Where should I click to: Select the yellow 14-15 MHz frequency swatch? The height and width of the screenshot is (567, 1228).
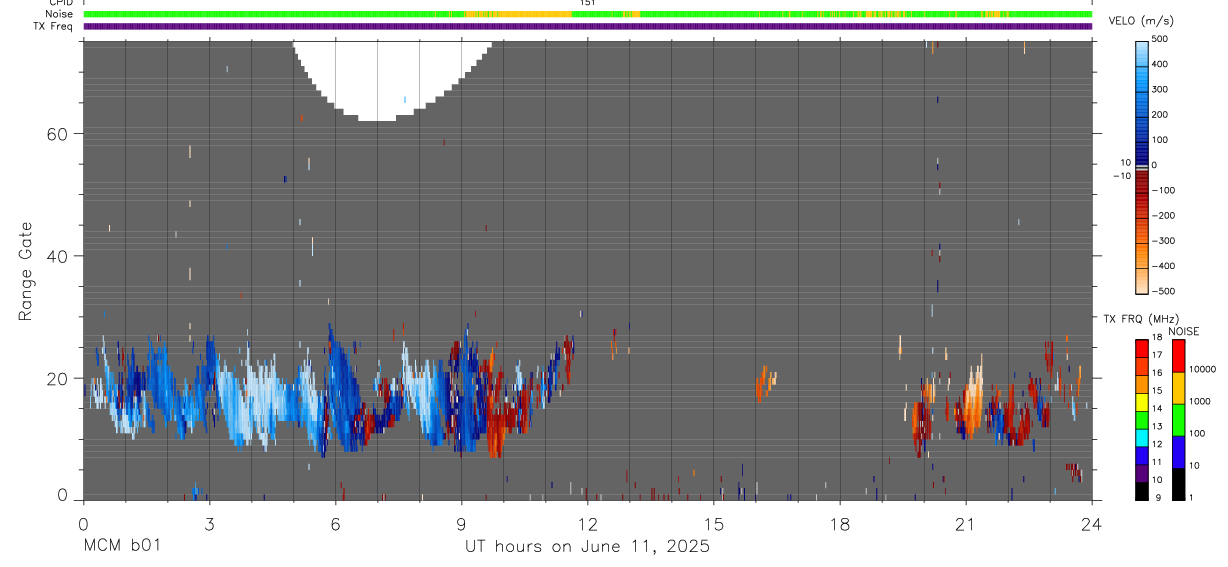1142,400
